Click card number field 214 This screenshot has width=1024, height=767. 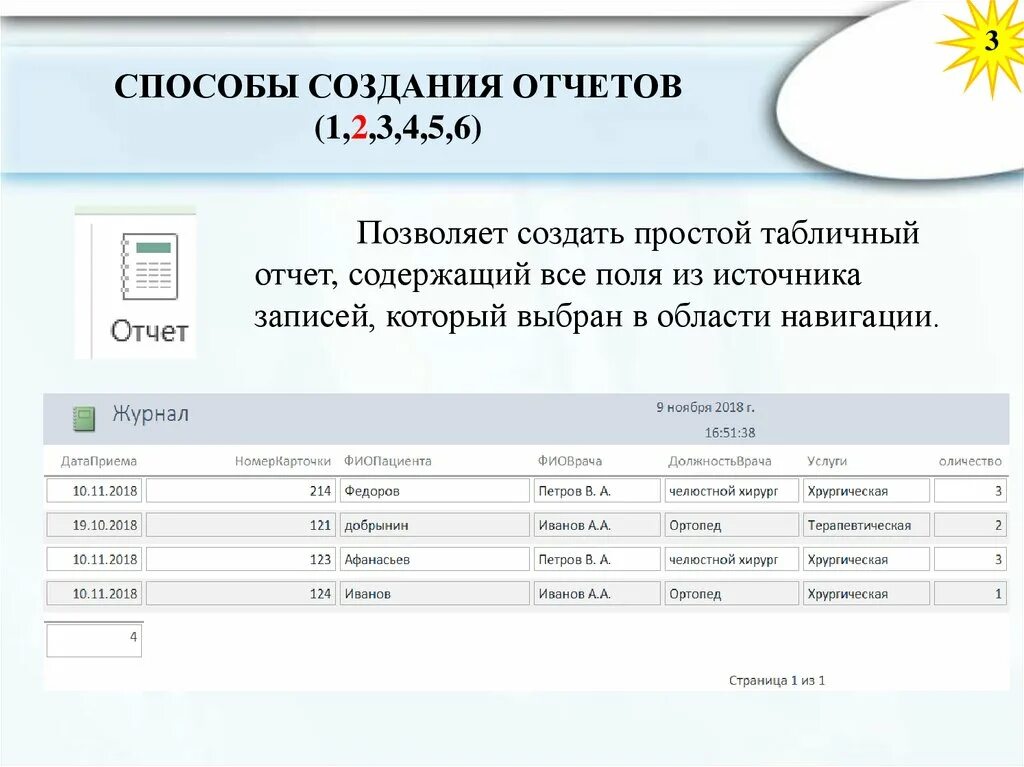coord(240,491)
